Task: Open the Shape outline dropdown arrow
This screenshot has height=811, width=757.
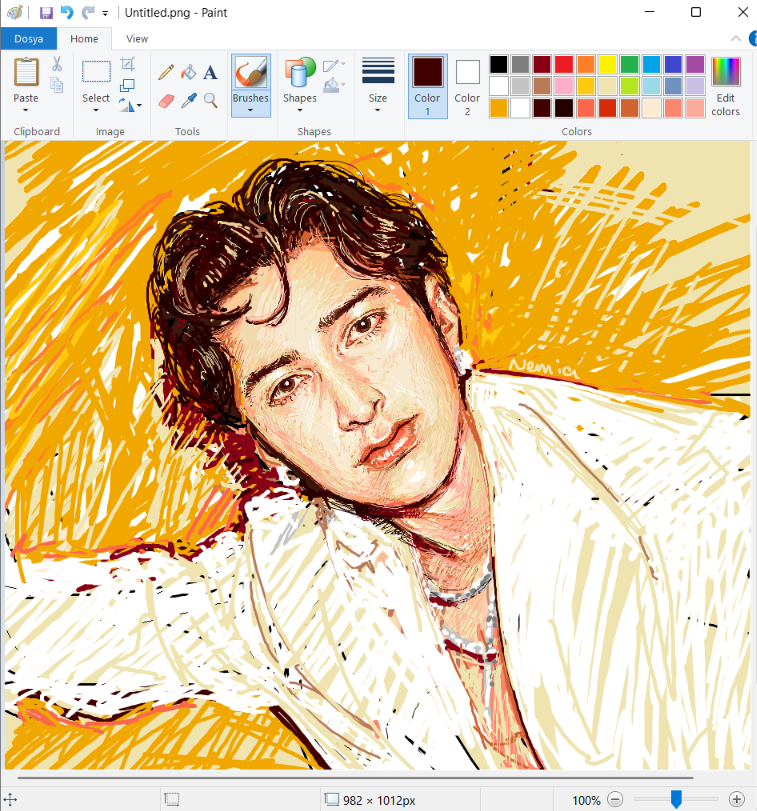Action: [x=343, y=64]
